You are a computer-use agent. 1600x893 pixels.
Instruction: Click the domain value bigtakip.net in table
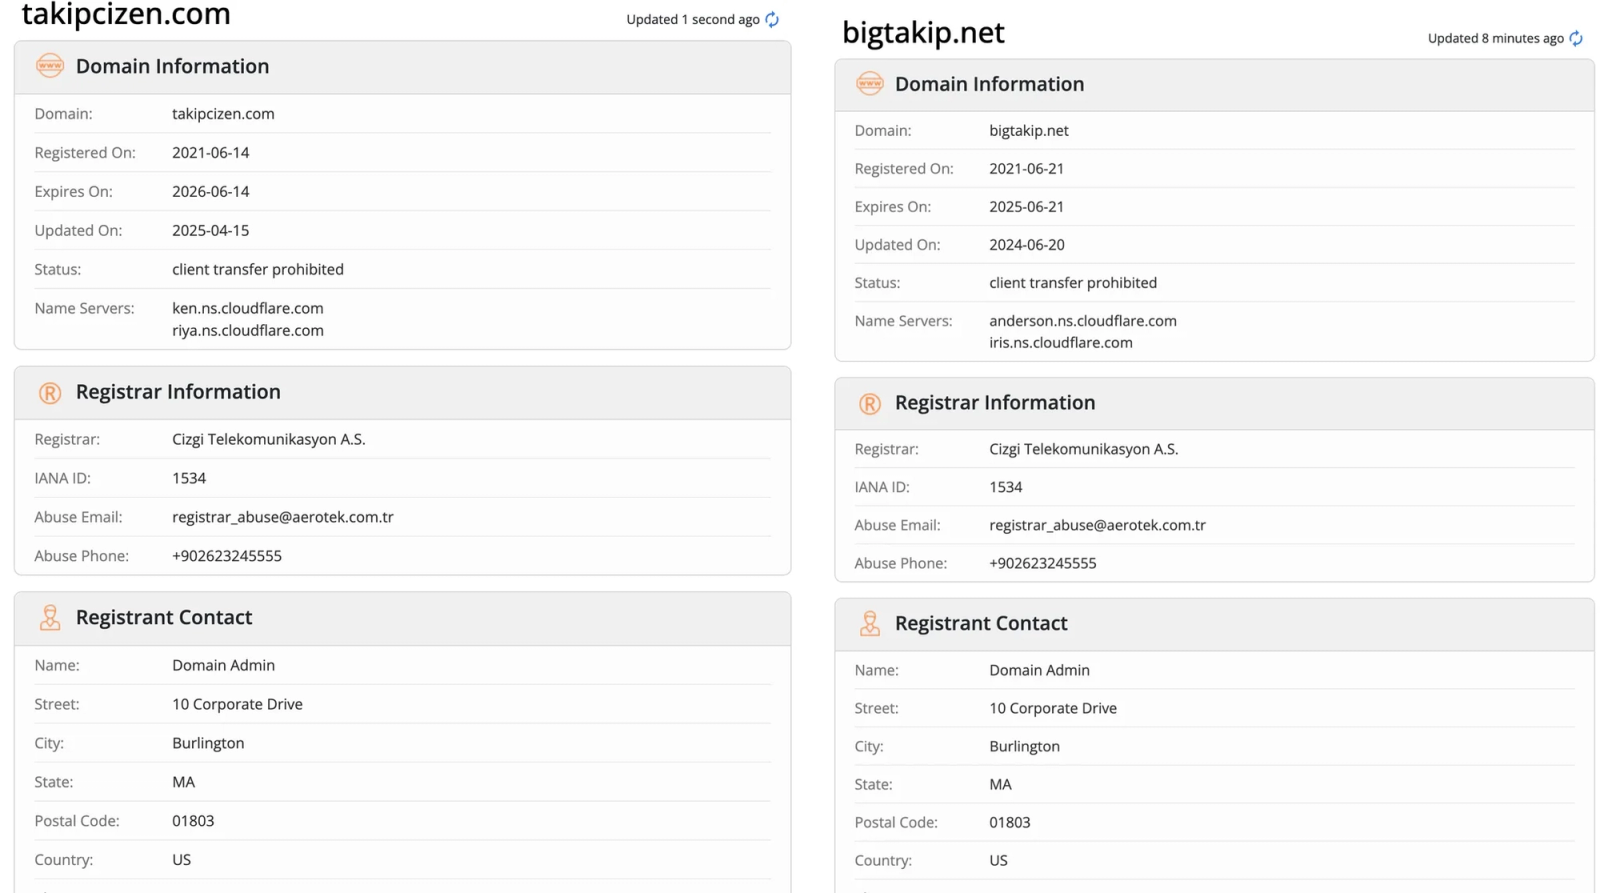tap(1028, 131)
